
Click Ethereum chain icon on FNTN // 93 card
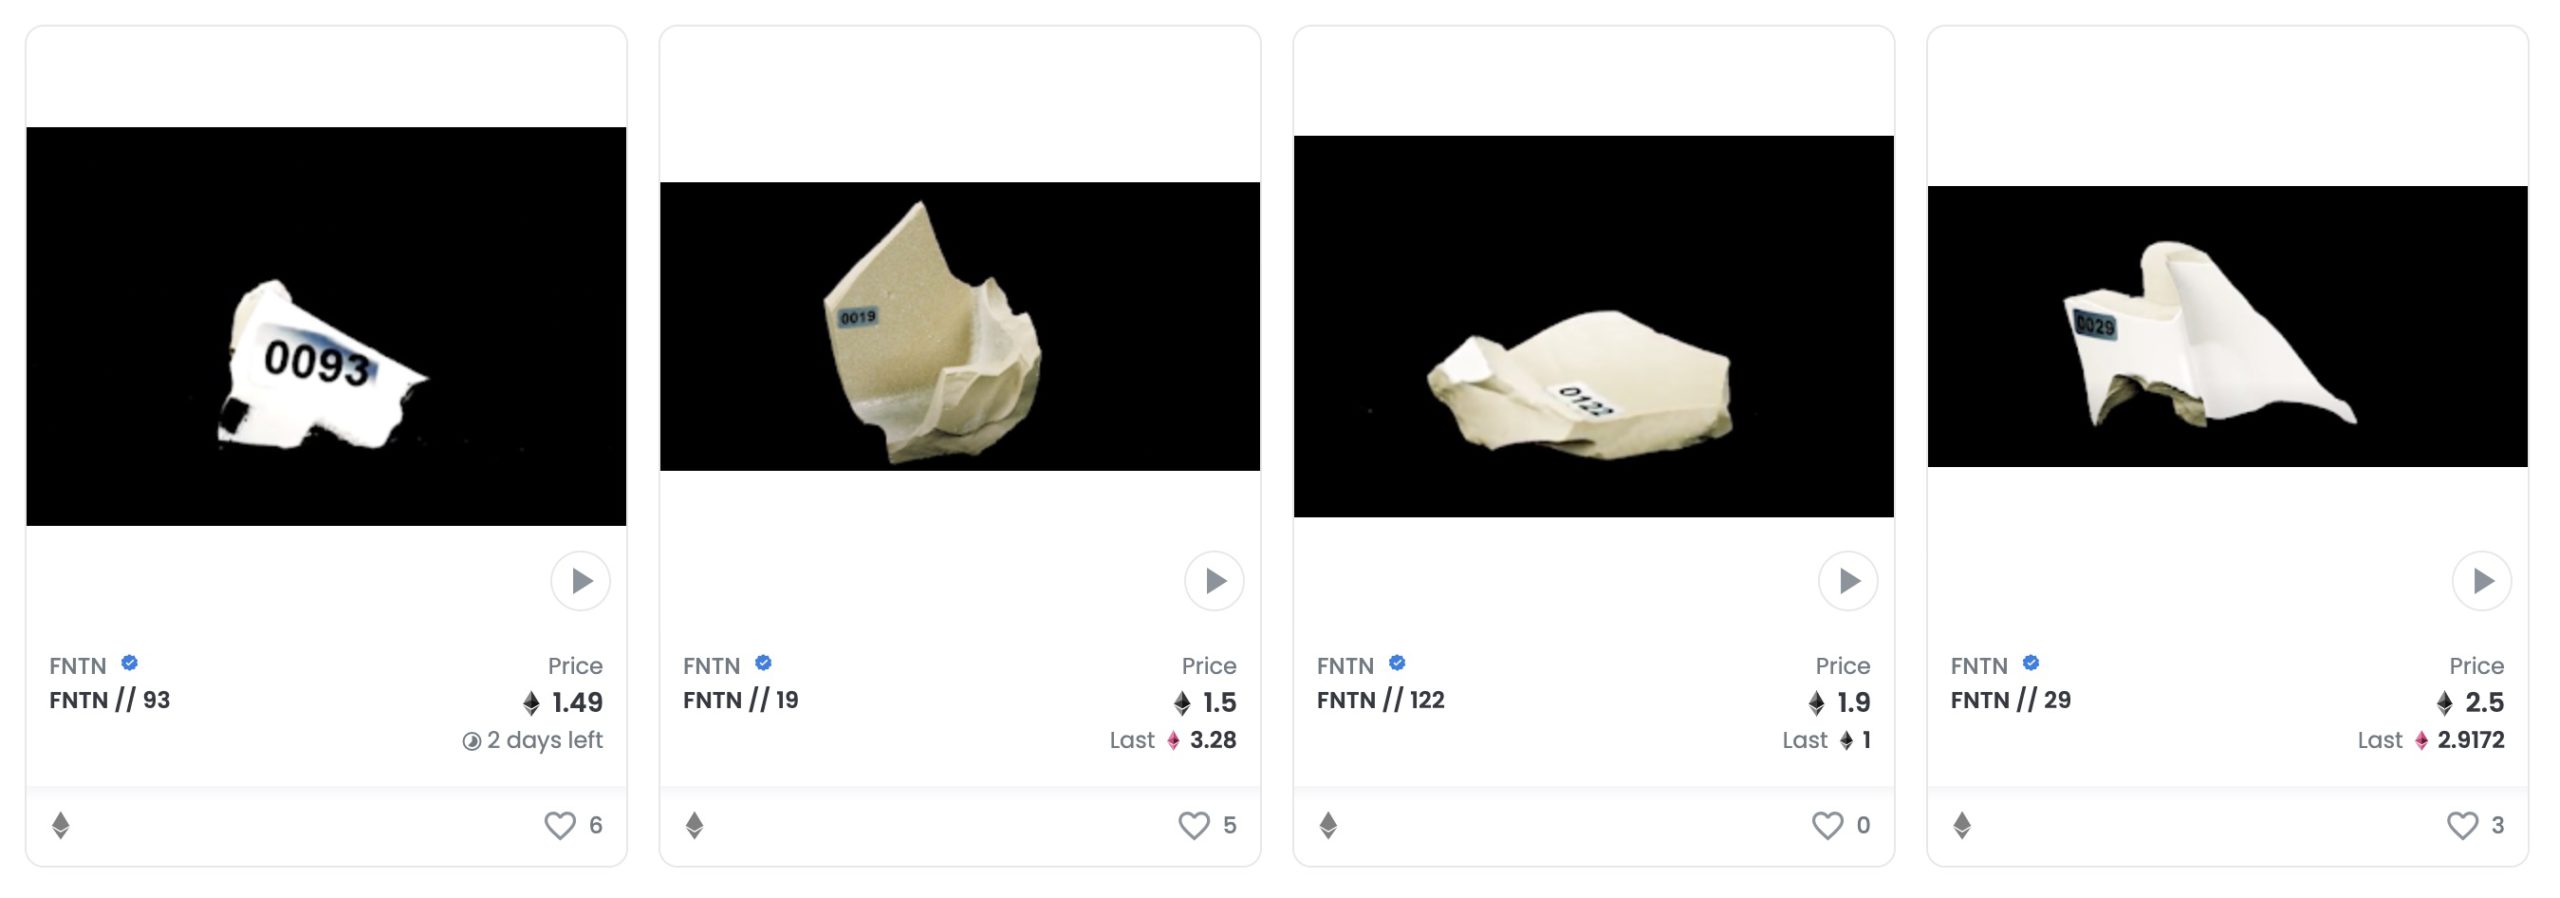(61, 825)
